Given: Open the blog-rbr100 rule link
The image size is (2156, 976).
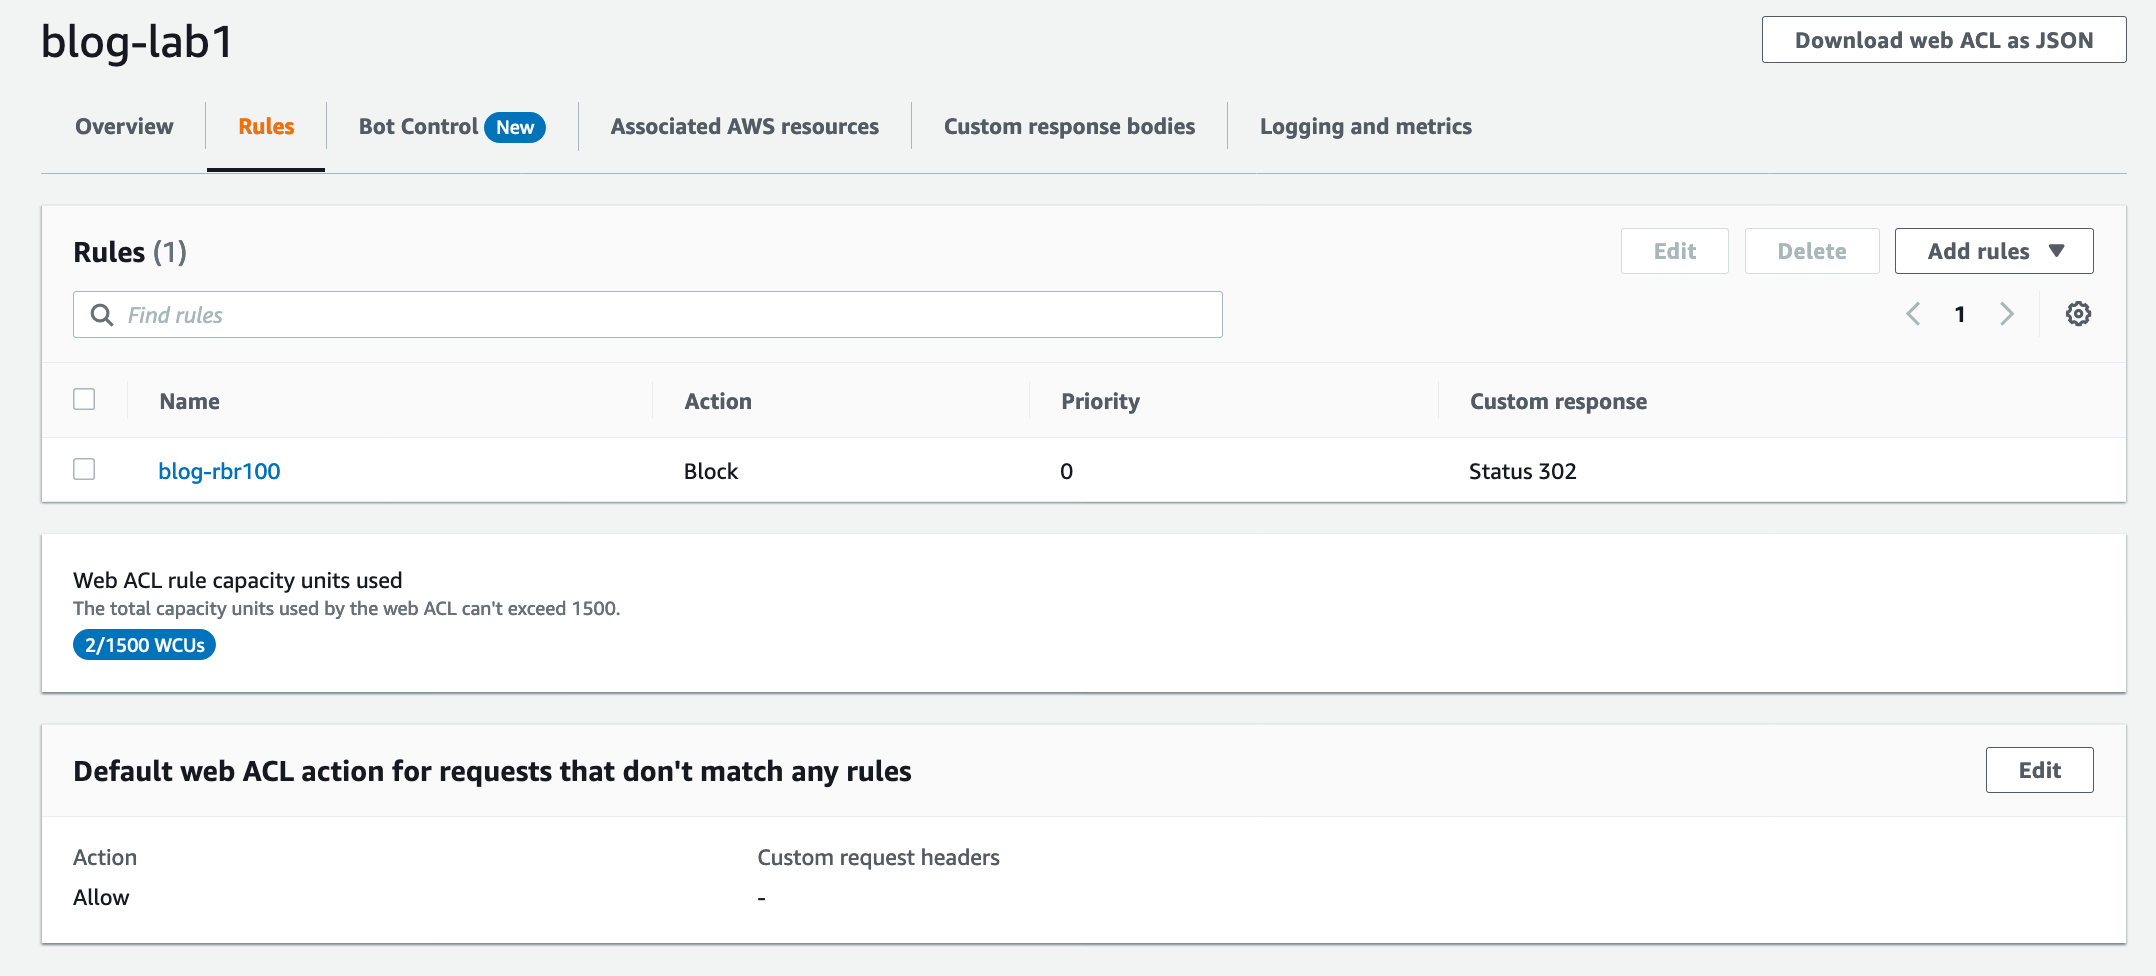Looking at the screenshot, I should (x=219, y=470).
